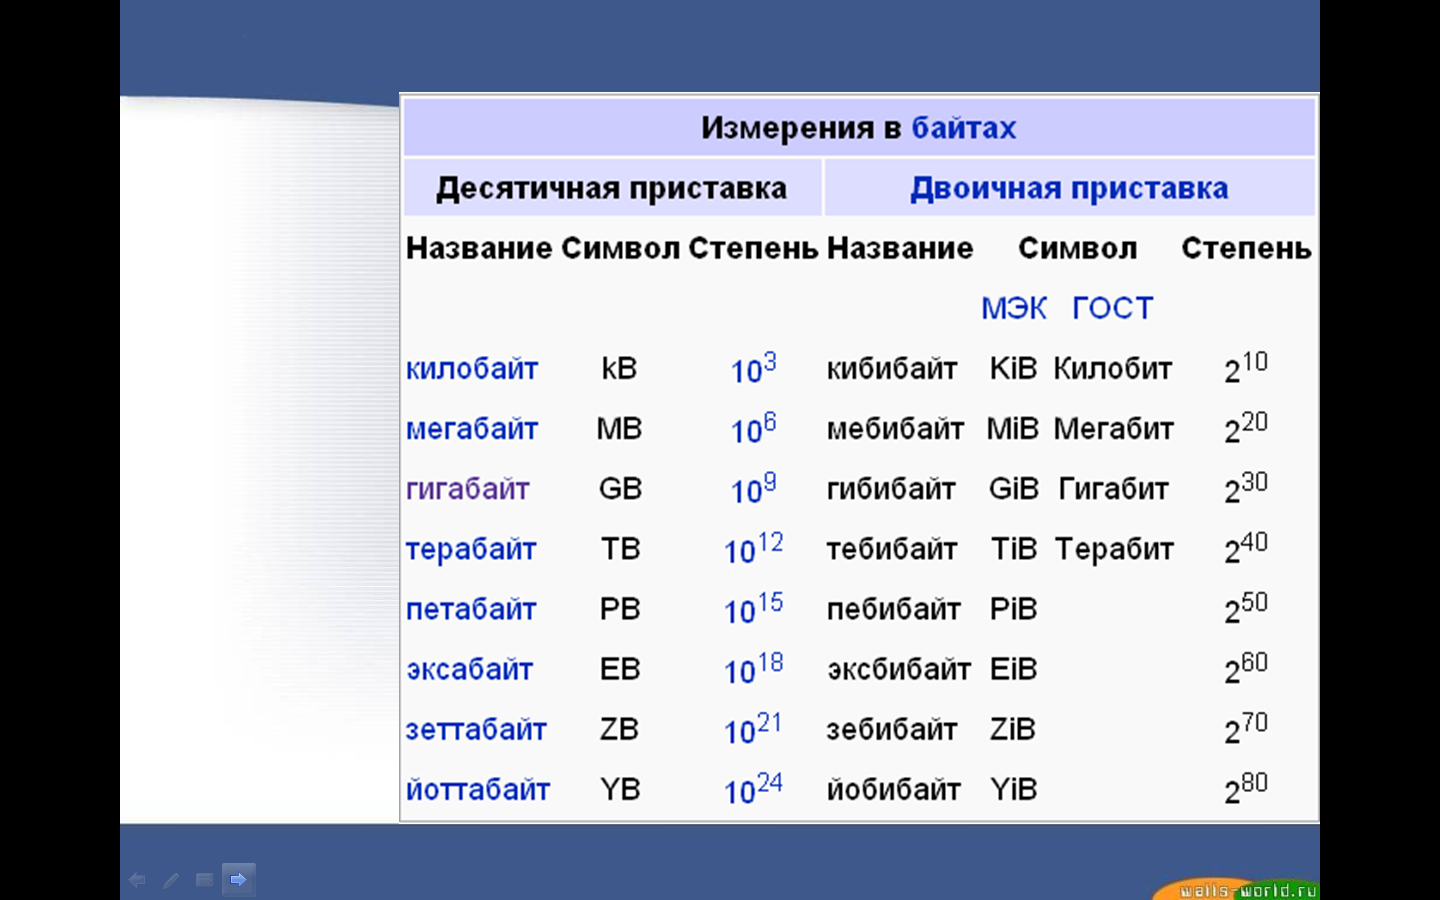Open the visited гигабайт link
Image resolution: width=1440 pixels, height=900 pixels.
[x=468, y=489]
